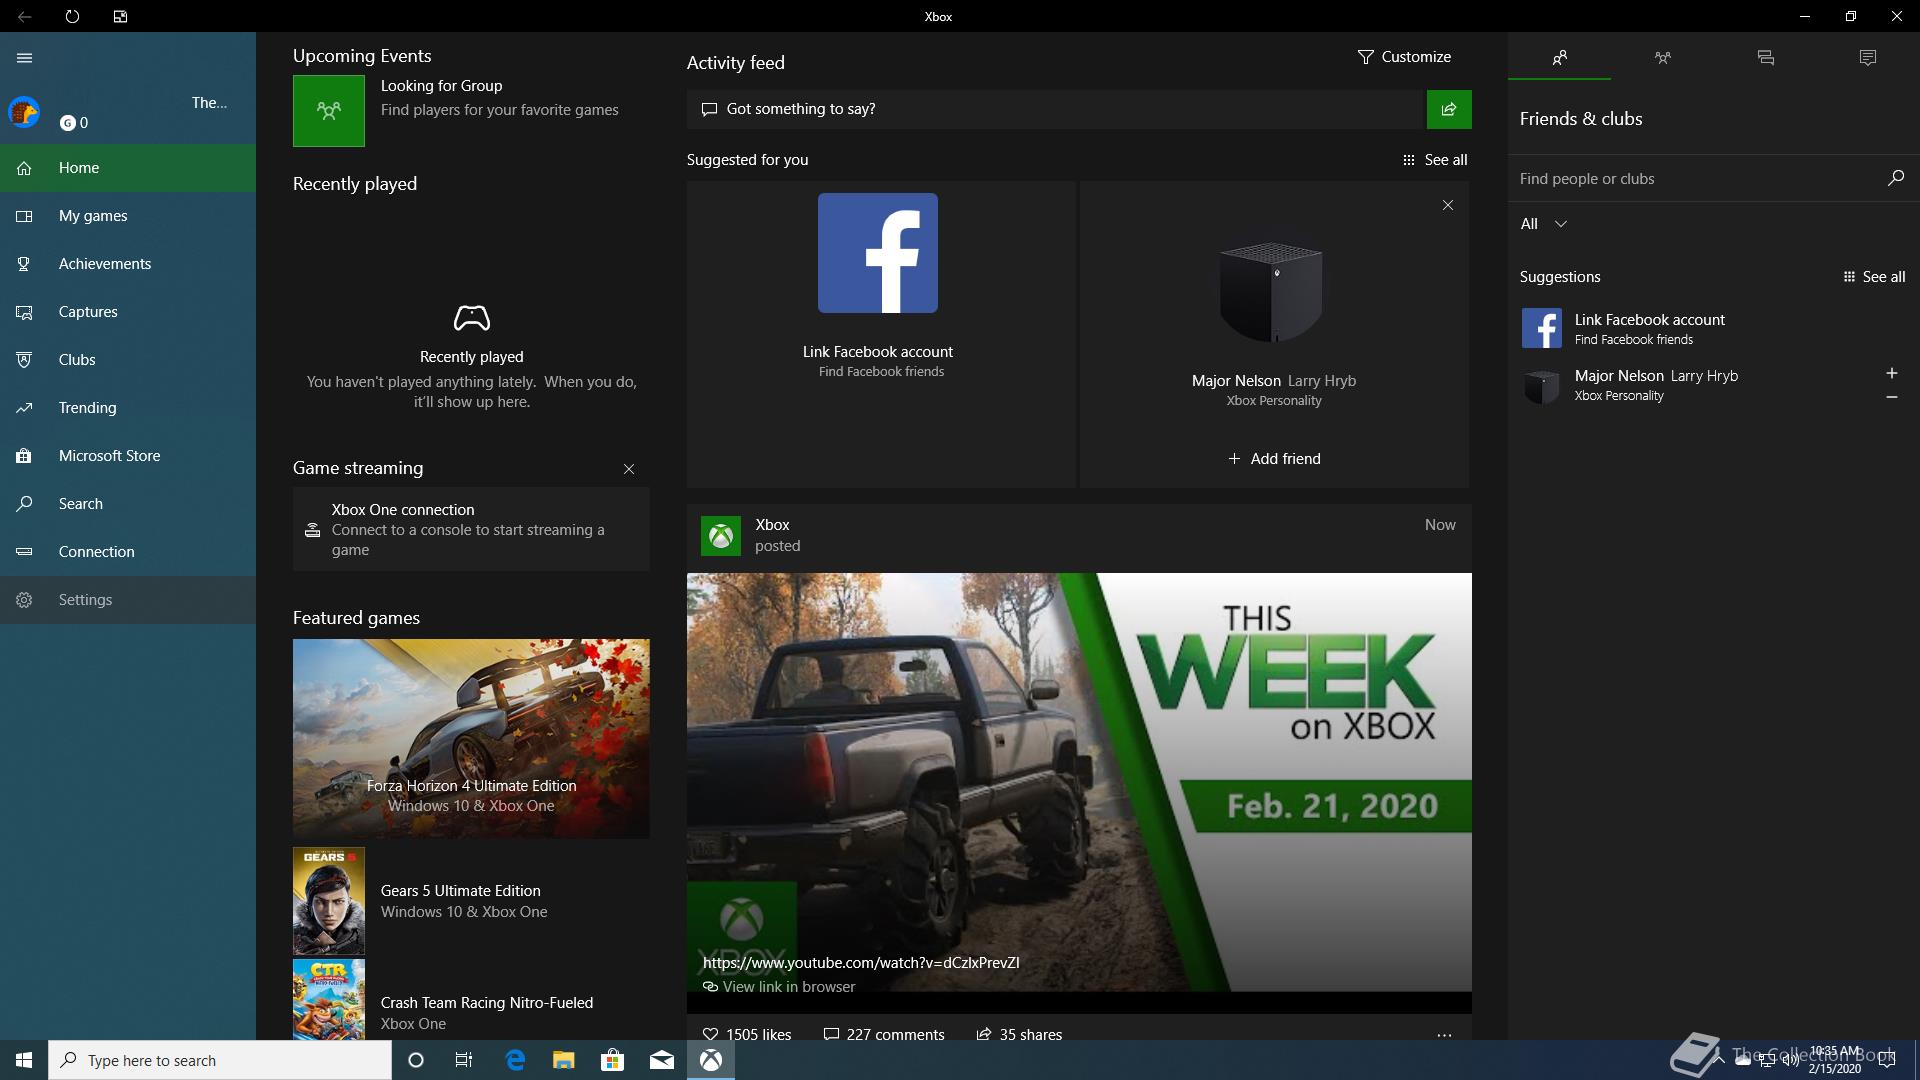Open more options ellipsis on post

[x=1444, y=1035]
